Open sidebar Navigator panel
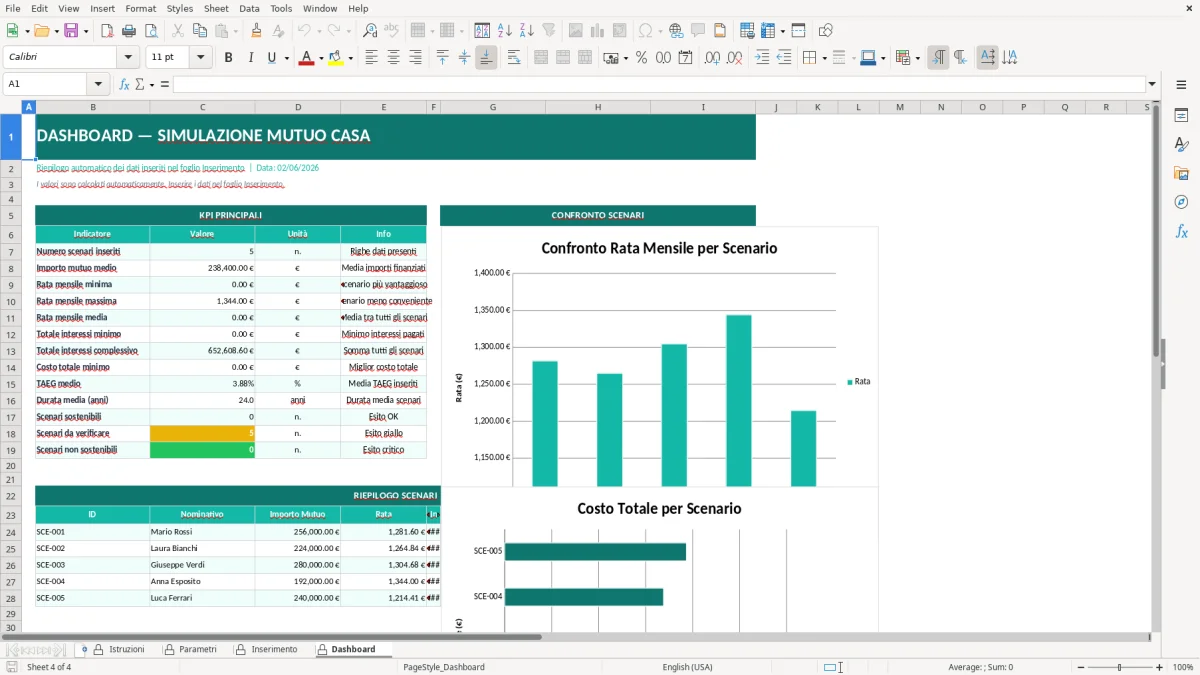Viewport: 1200px width, 675px height. click(x=1181, y=202)
